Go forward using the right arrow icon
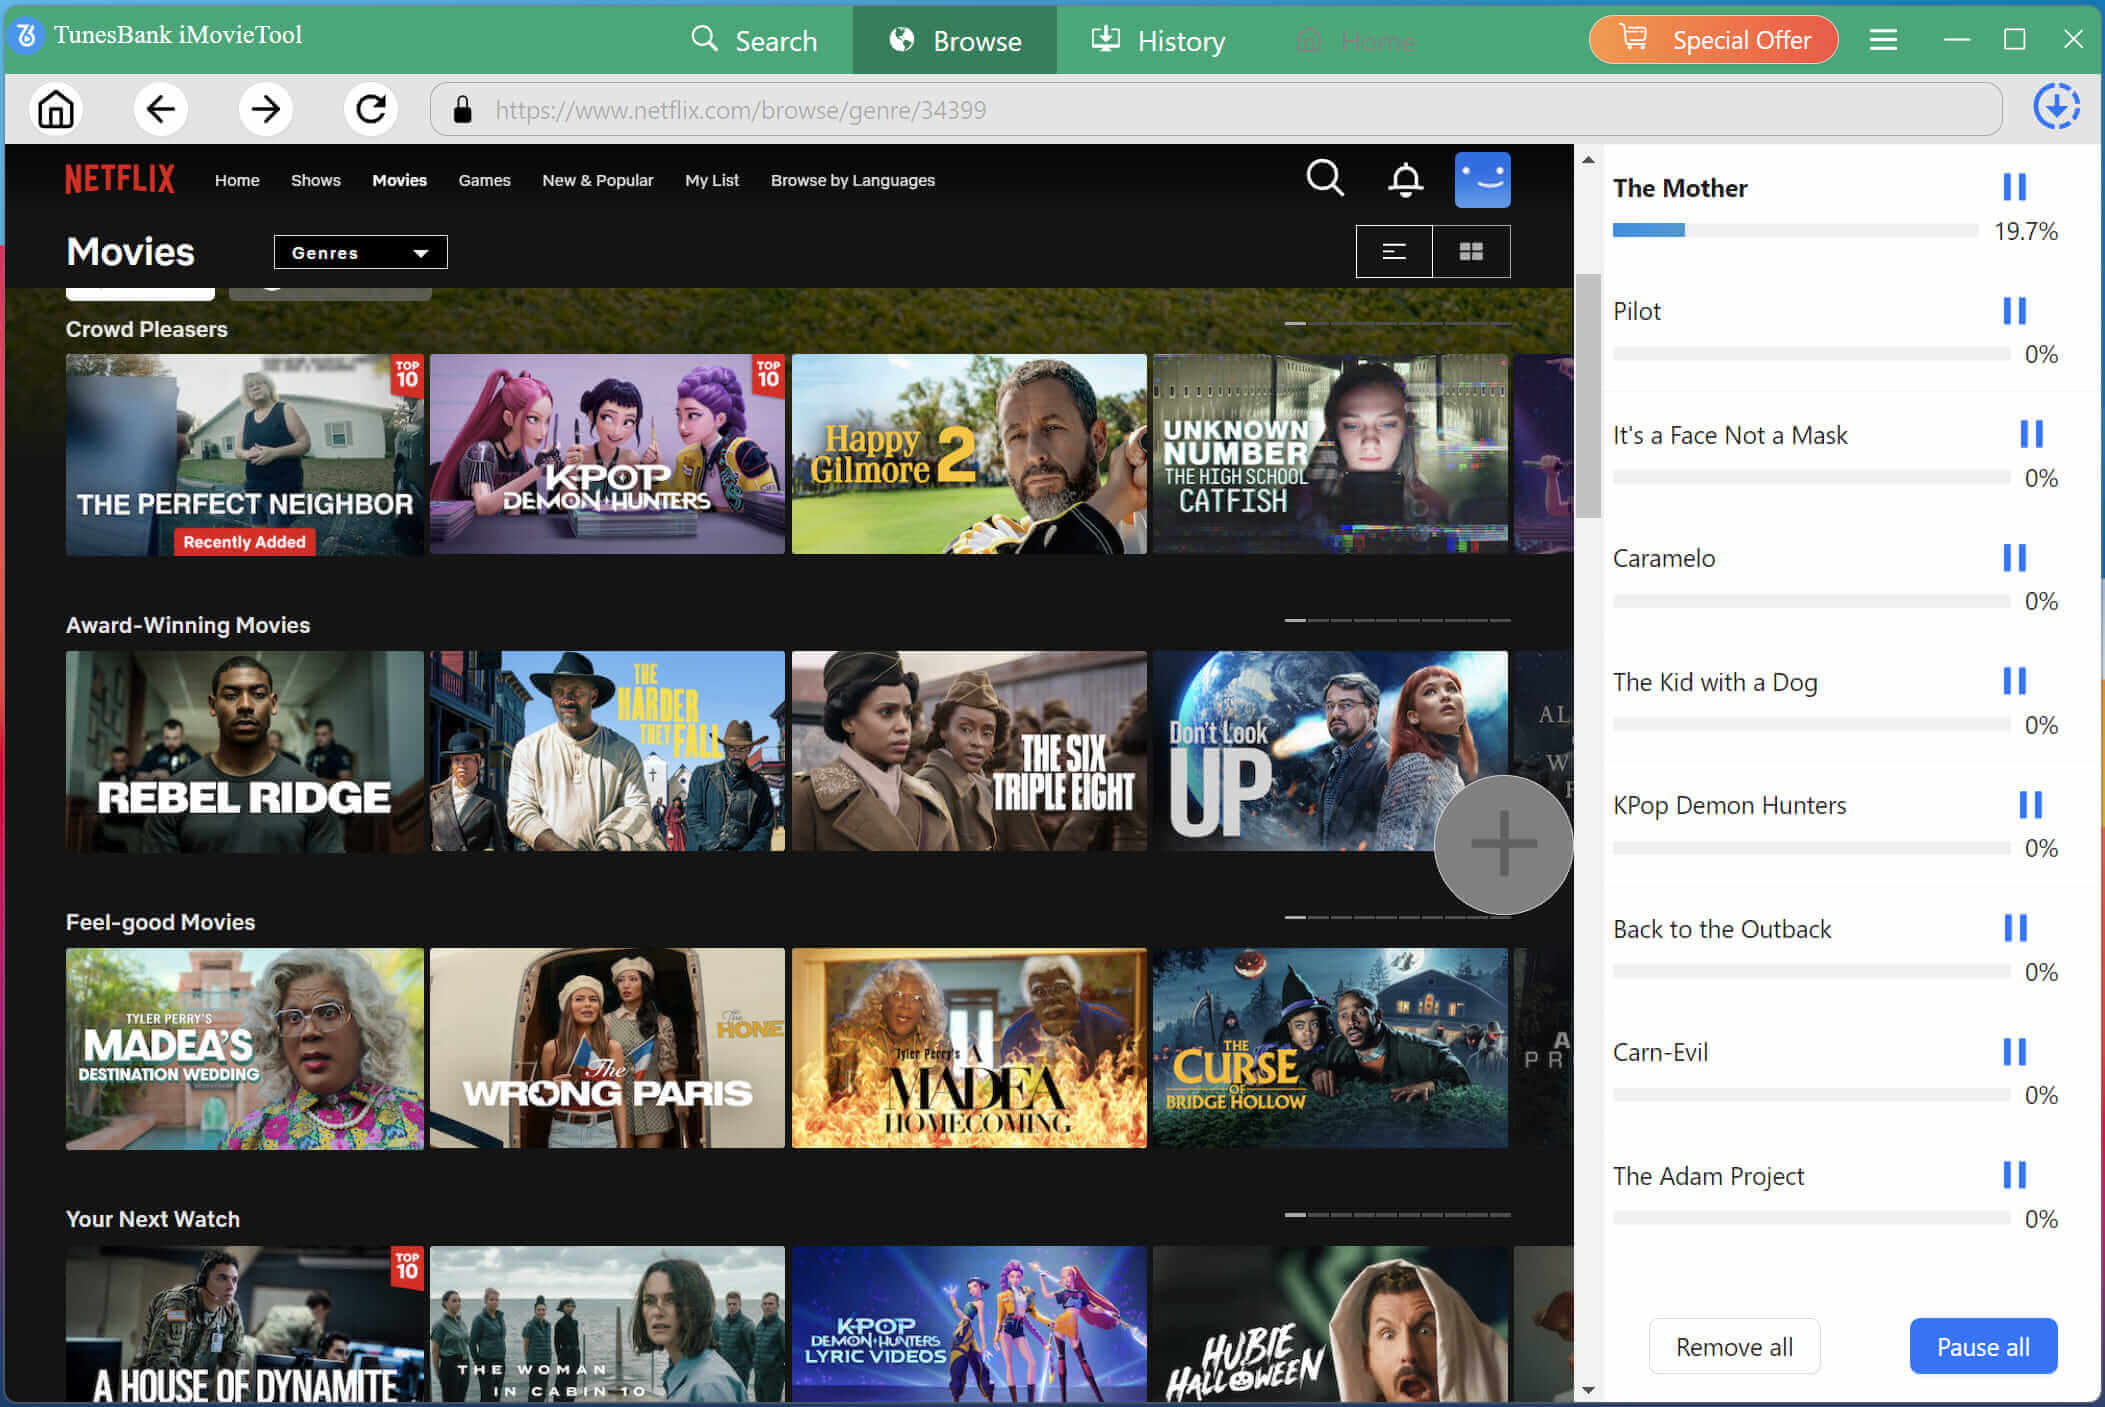2105x1407 pixels. tap(266, 109)
